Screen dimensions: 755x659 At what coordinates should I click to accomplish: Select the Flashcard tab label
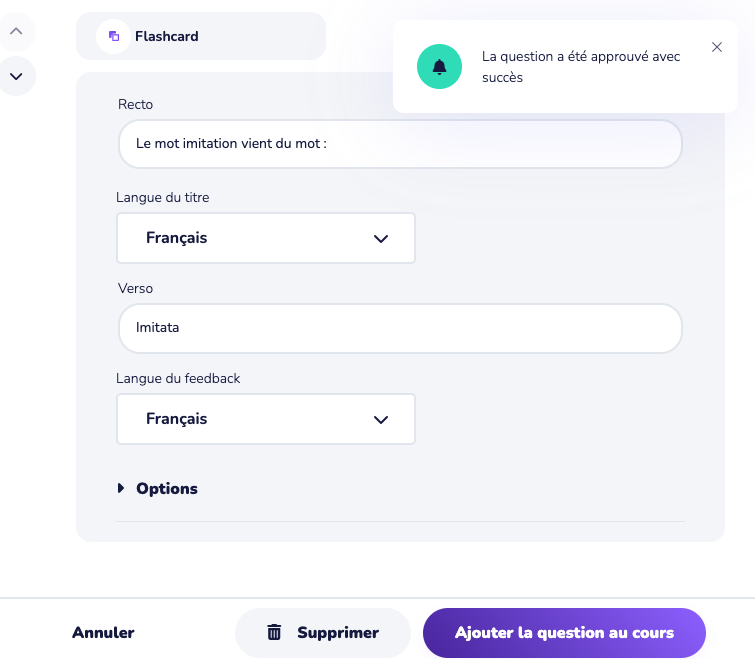167,37
